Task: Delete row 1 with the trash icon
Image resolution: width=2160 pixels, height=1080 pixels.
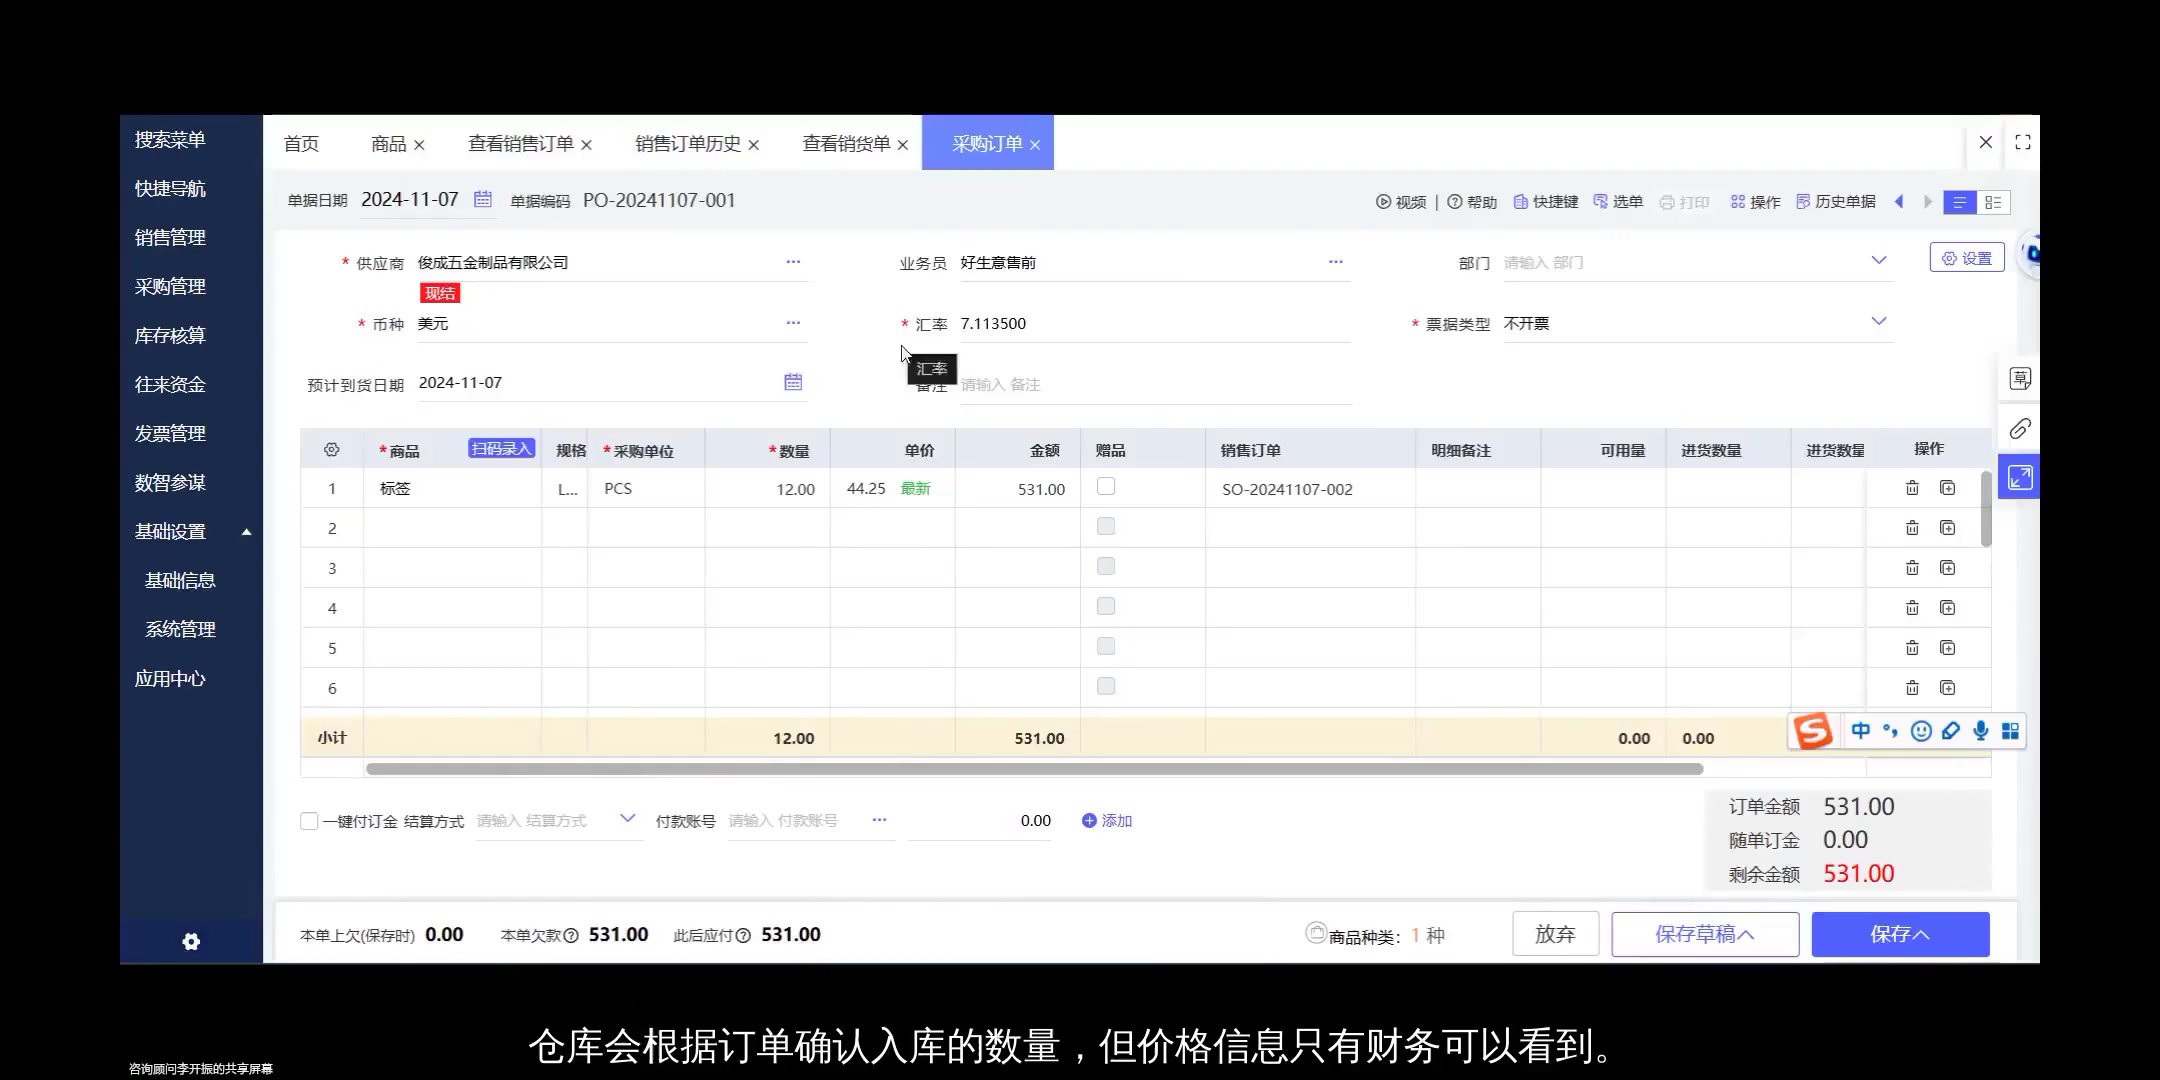Action: tap(1911, 488)
